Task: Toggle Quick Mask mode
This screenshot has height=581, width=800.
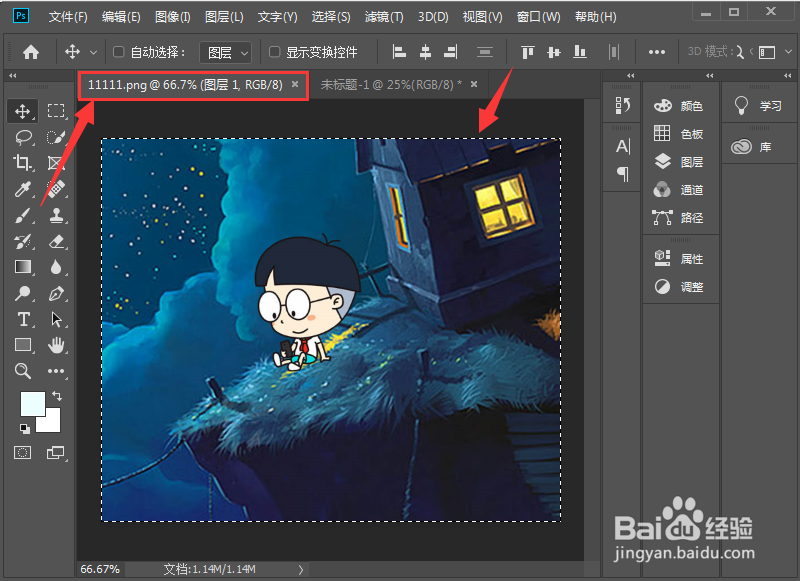Action: coord(22,452)
